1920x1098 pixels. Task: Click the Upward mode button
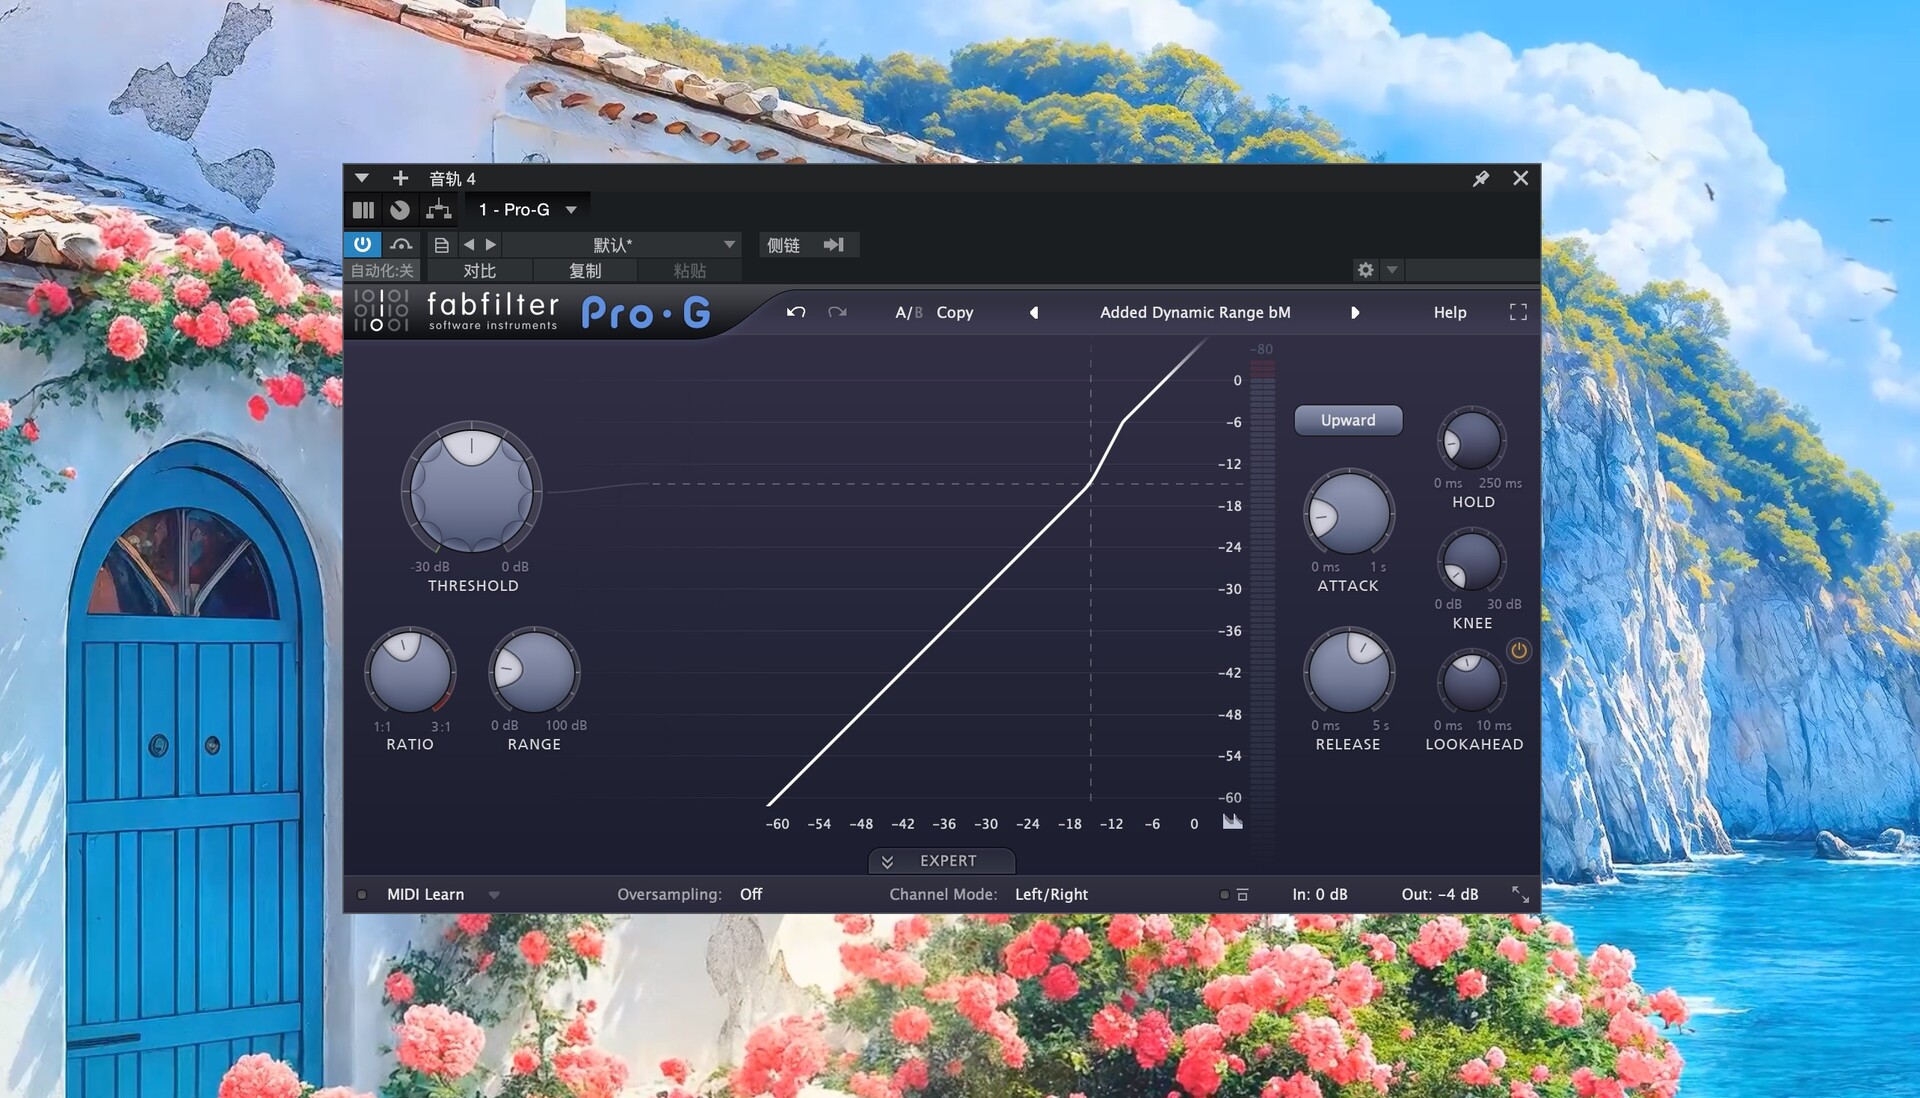1347,420
